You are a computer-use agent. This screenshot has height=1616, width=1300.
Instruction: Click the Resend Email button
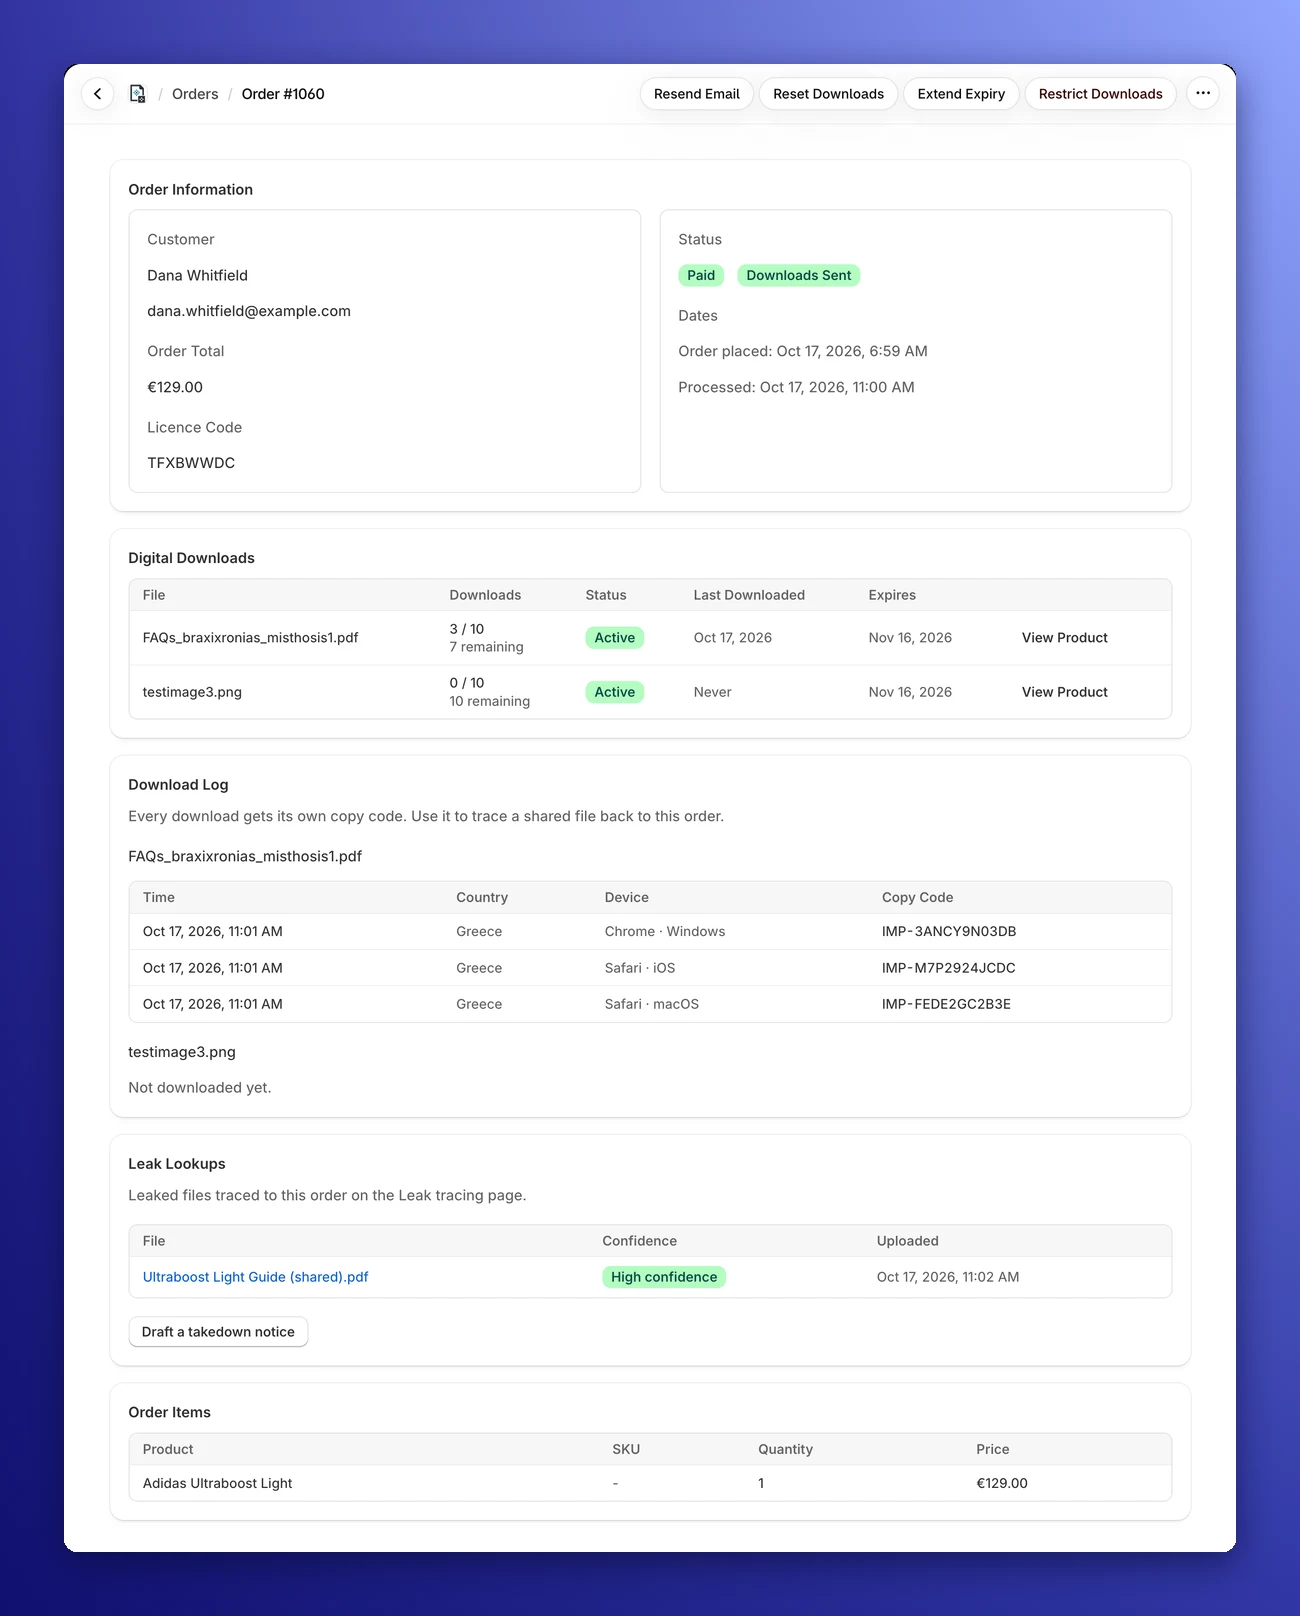[697, 94]
